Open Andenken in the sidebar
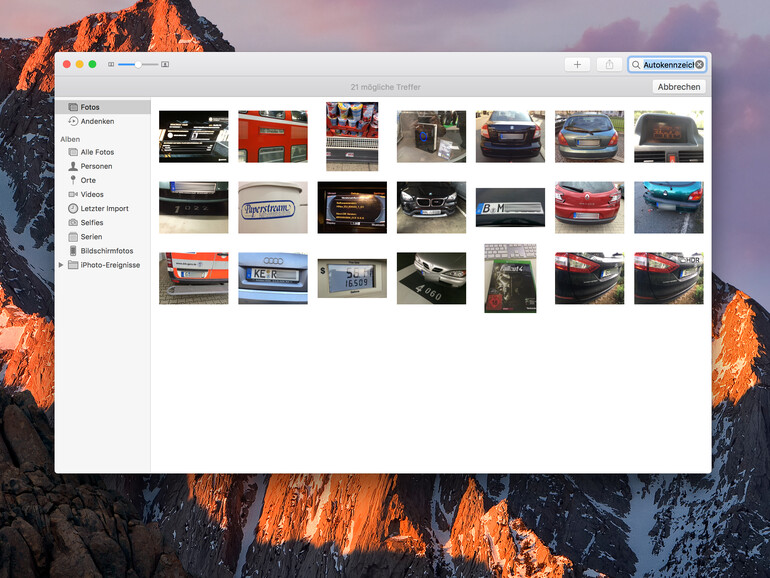Image resolution: width=770 pixels, height=578 pixels. (97, 121)
